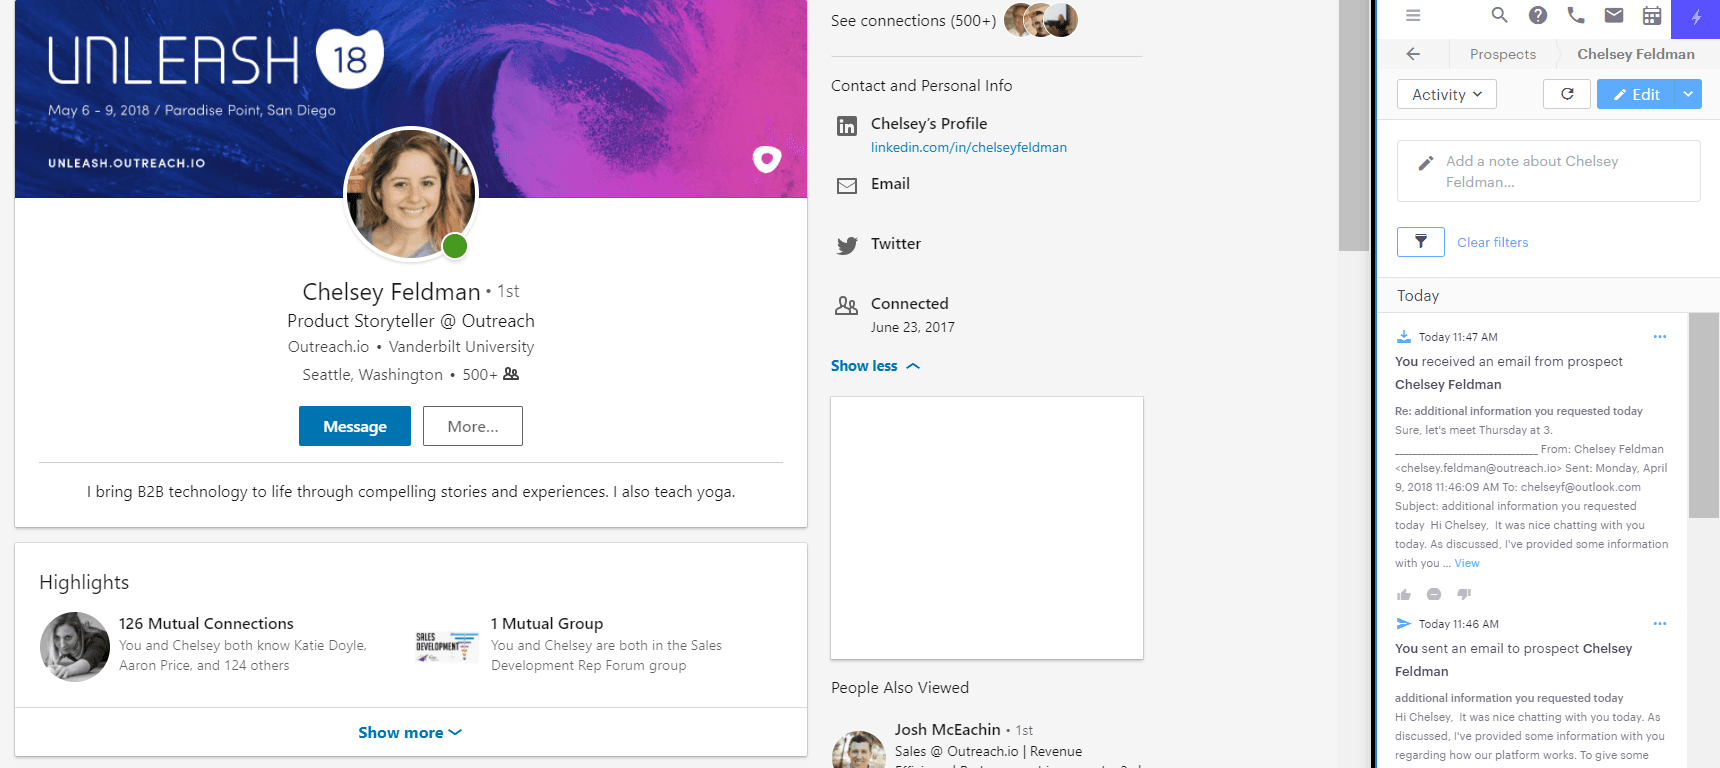Click the phone call icon
The image size is (1720, 768).
click(x=1576, y=15)
